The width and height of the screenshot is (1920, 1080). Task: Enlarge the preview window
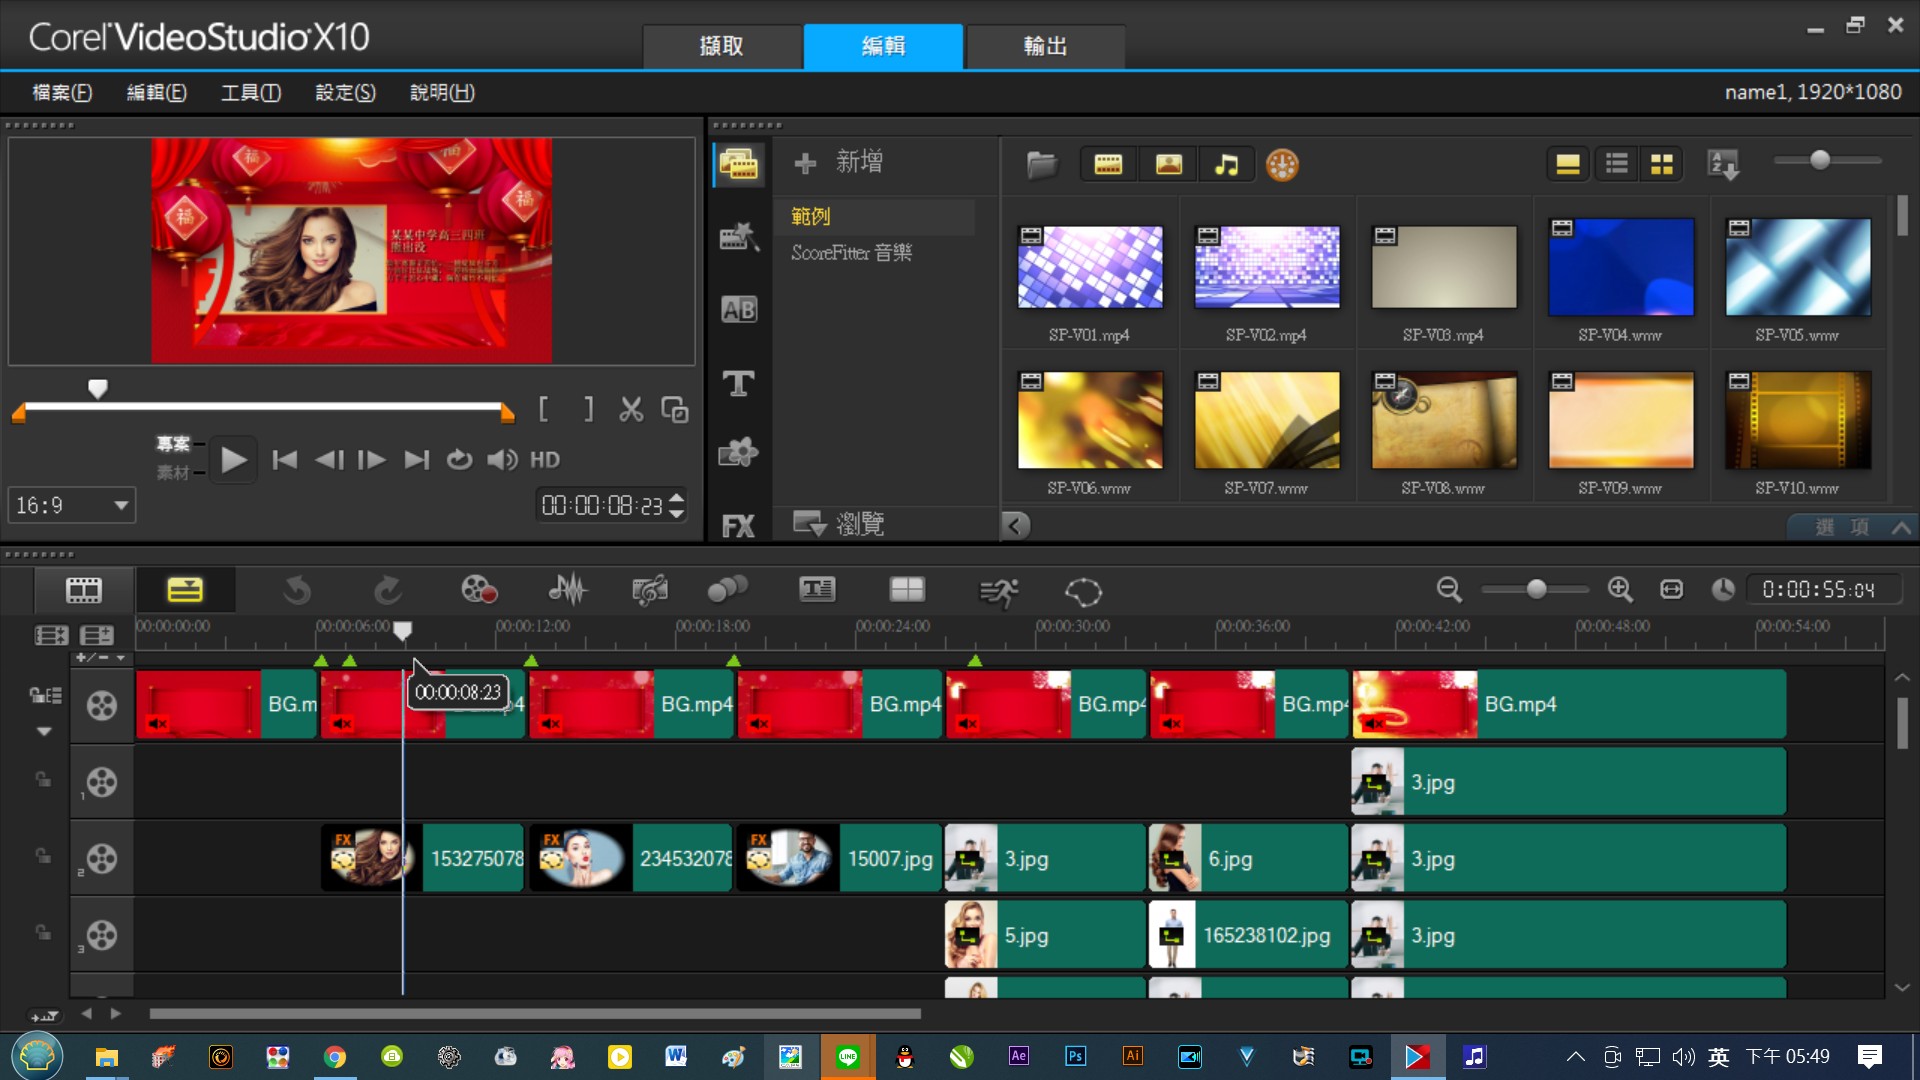point(675,409)
